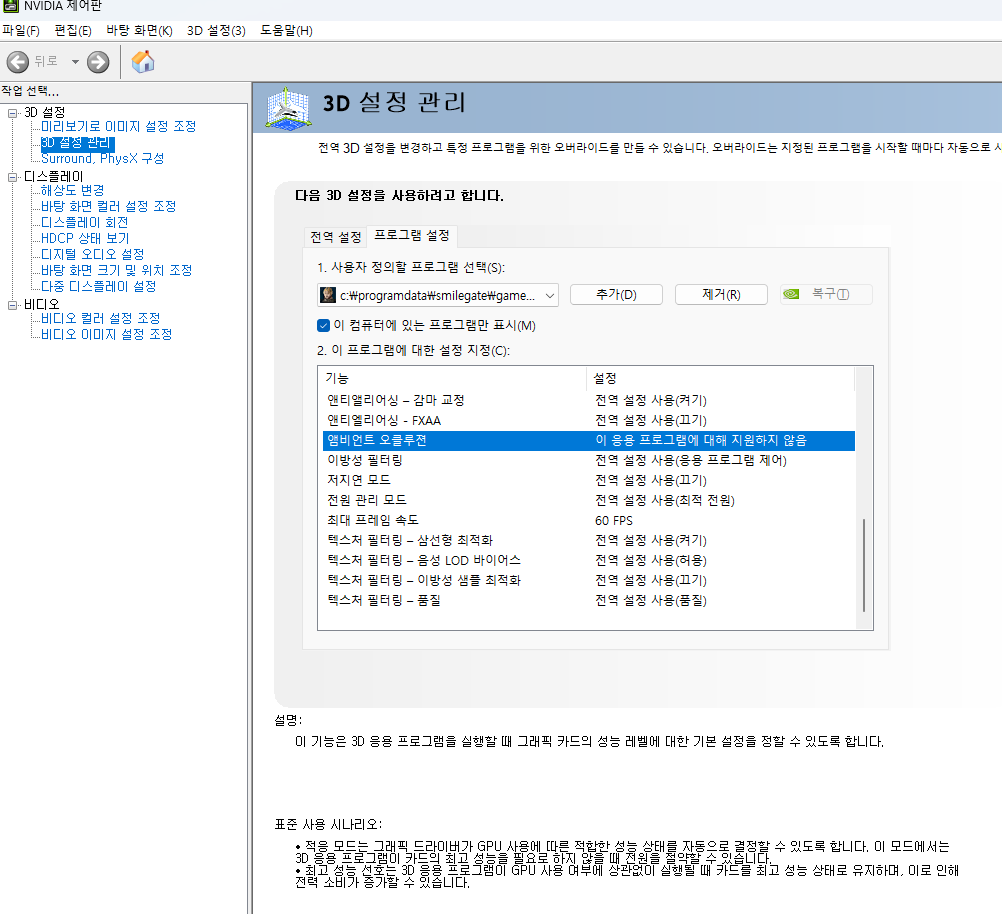Open HDCP 상태 보기 in the tree
Image resolution: width=1002 pixels, height=914 pixels.
coord(85,238)
